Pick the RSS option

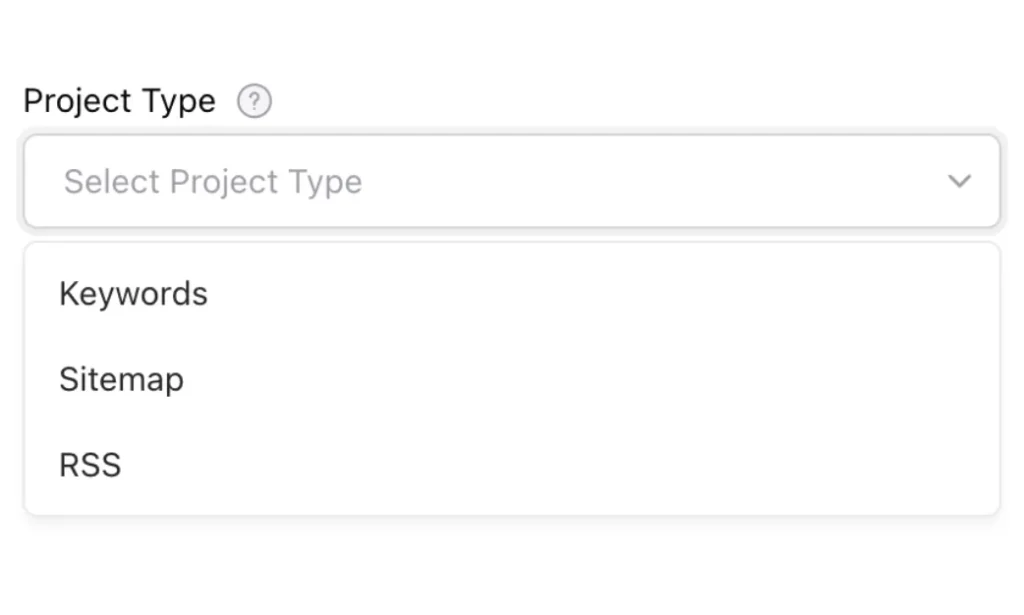(512, 465)
